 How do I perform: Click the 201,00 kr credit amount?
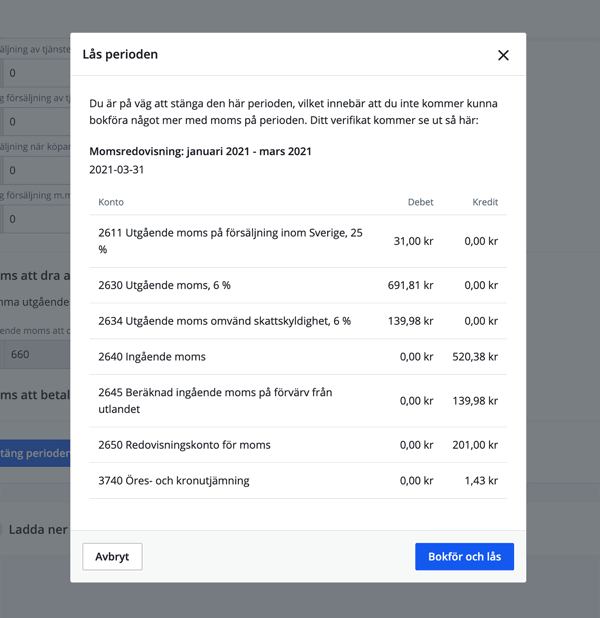click(474, 445)
